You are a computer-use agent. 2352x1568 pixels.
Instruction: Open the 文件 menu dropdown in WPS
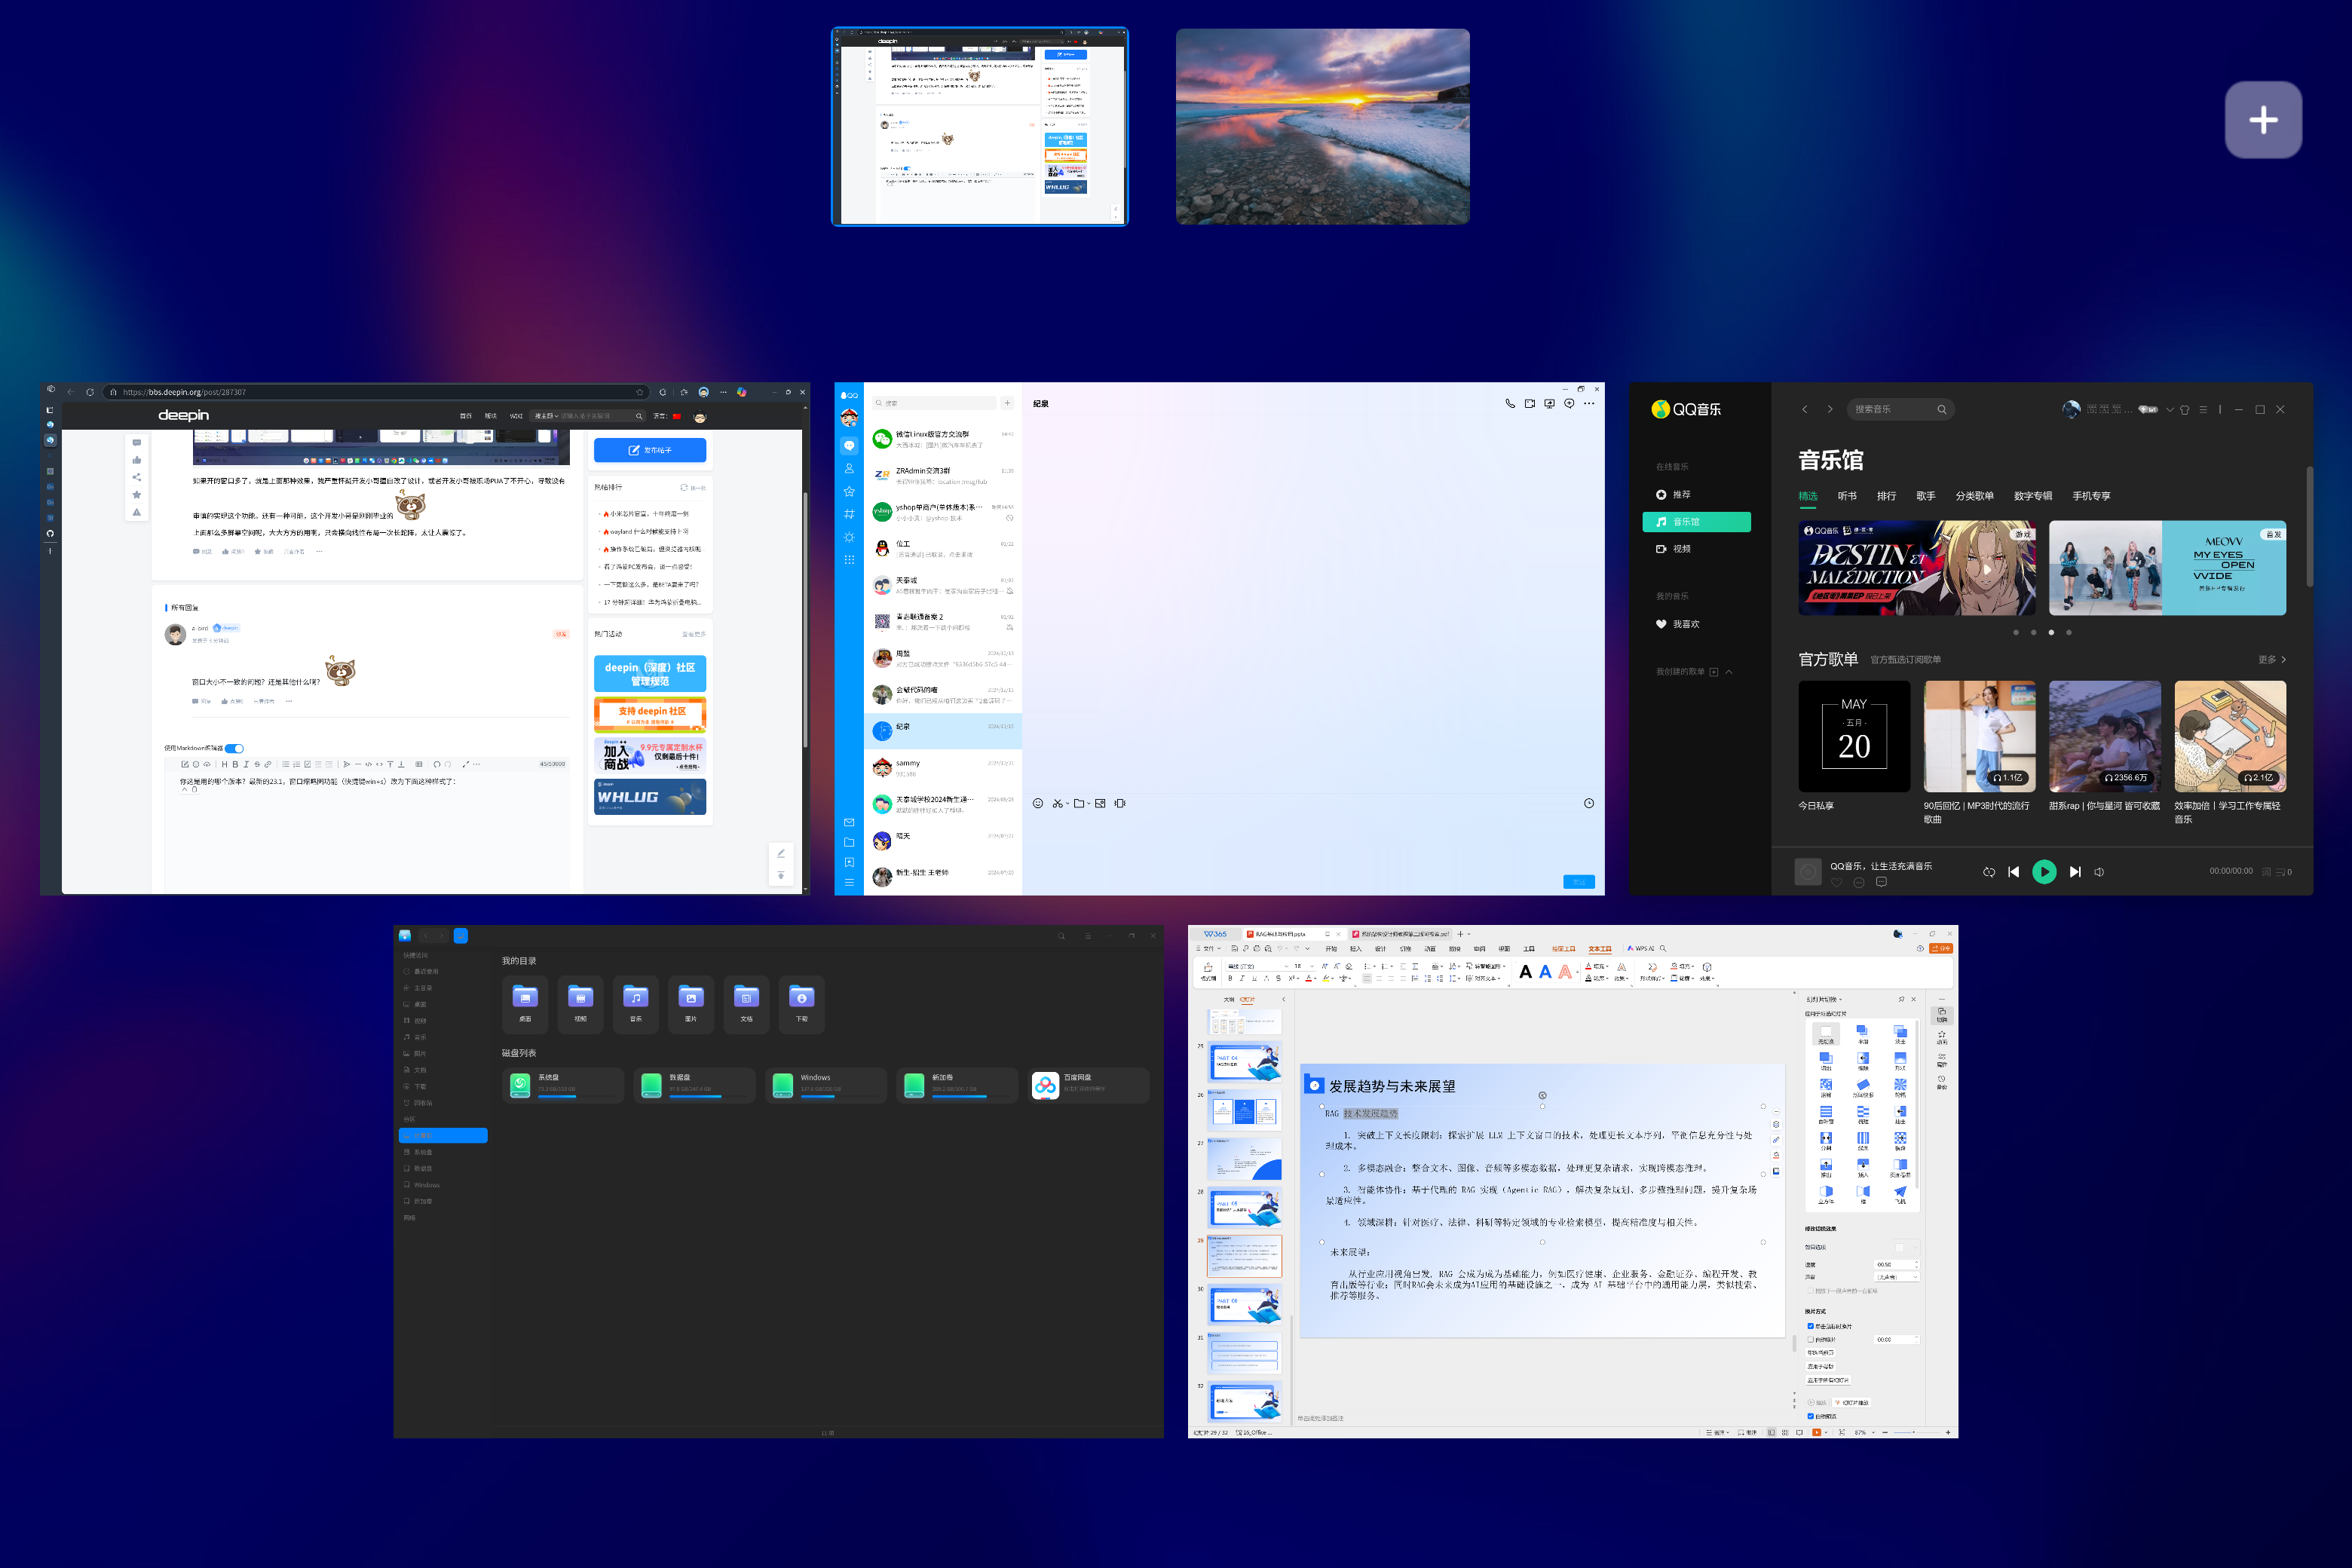click(1208, 948)
